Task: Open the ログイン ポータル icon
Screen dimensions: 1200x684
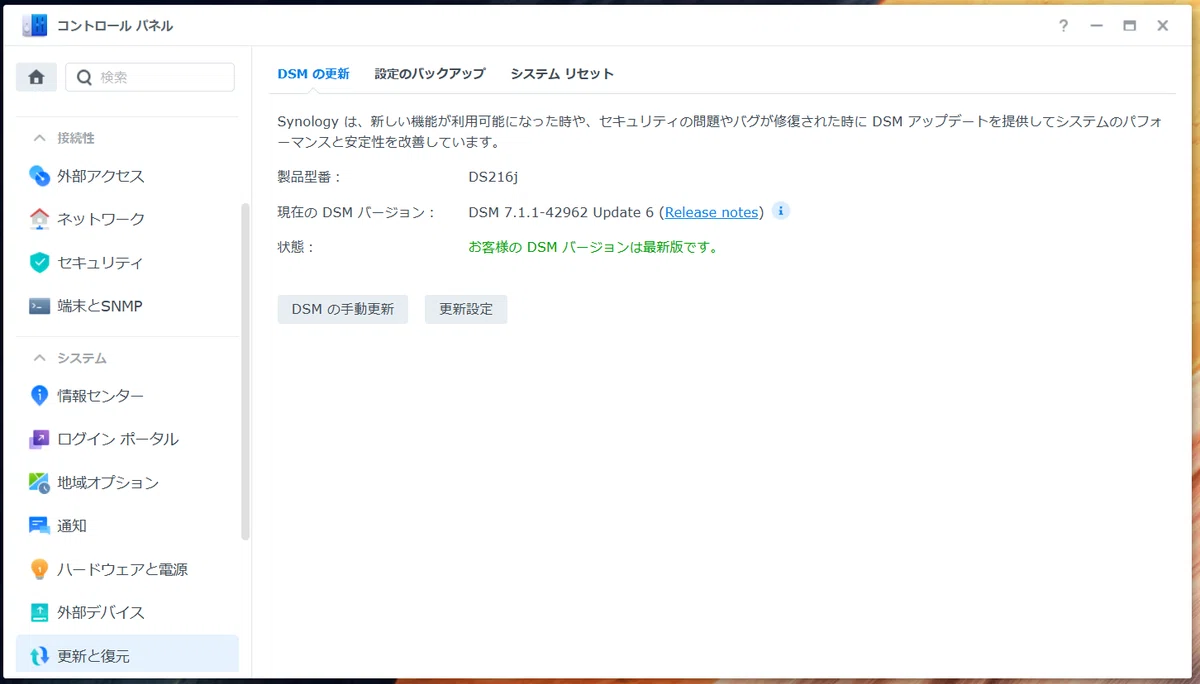Action: pyautogui.click(x=39, y=439)
